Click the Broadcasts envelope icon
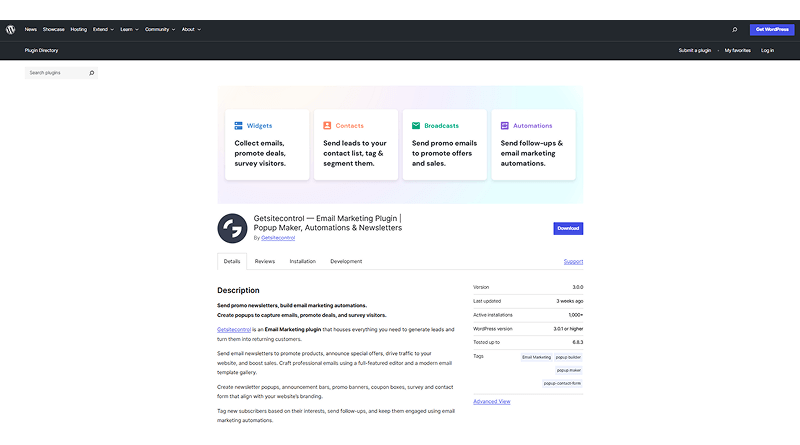The width and height of the screenshot is (800, 445). point(416,126)
